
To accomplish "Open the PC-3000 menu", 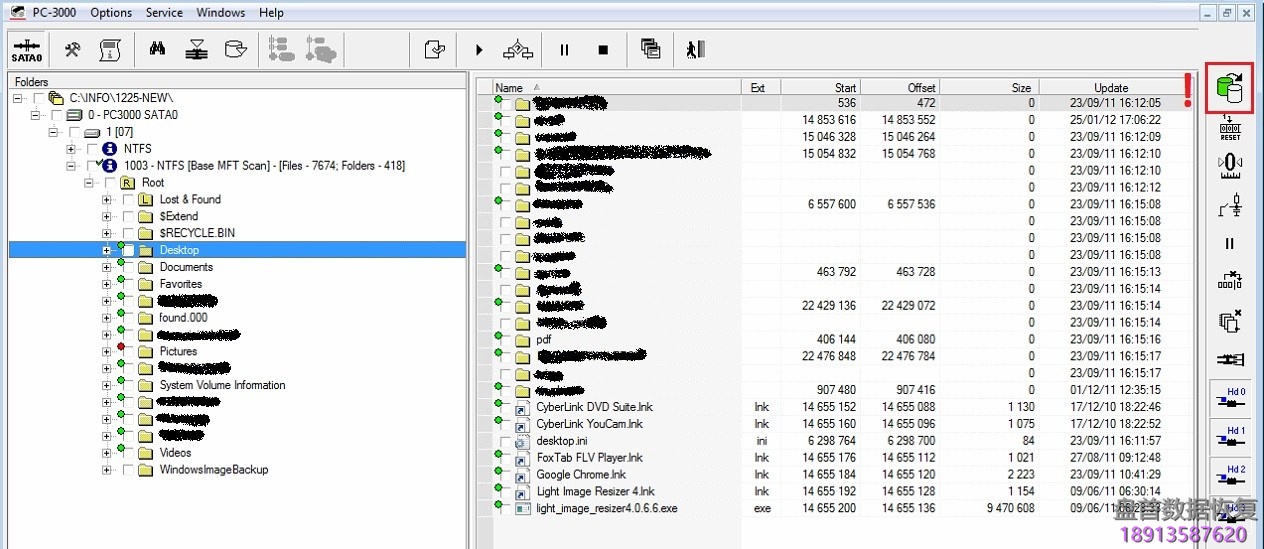I will coord(54,13).
